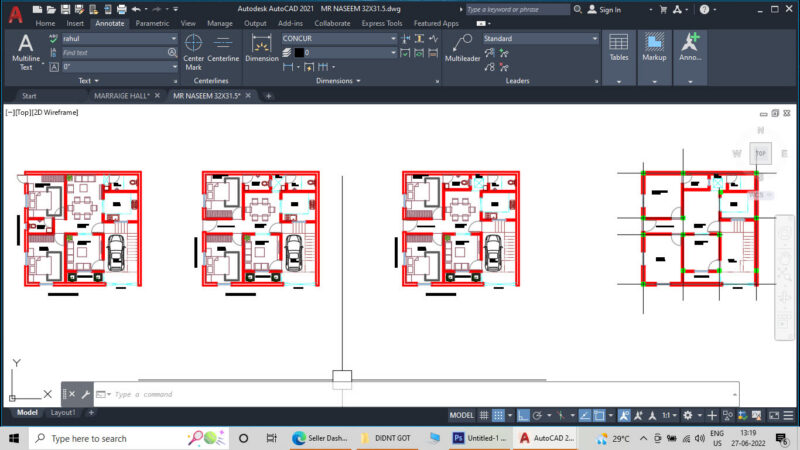This screenshot has height=450, width=800.
Task: Select the Centerline tool
Action: (223, 48)
